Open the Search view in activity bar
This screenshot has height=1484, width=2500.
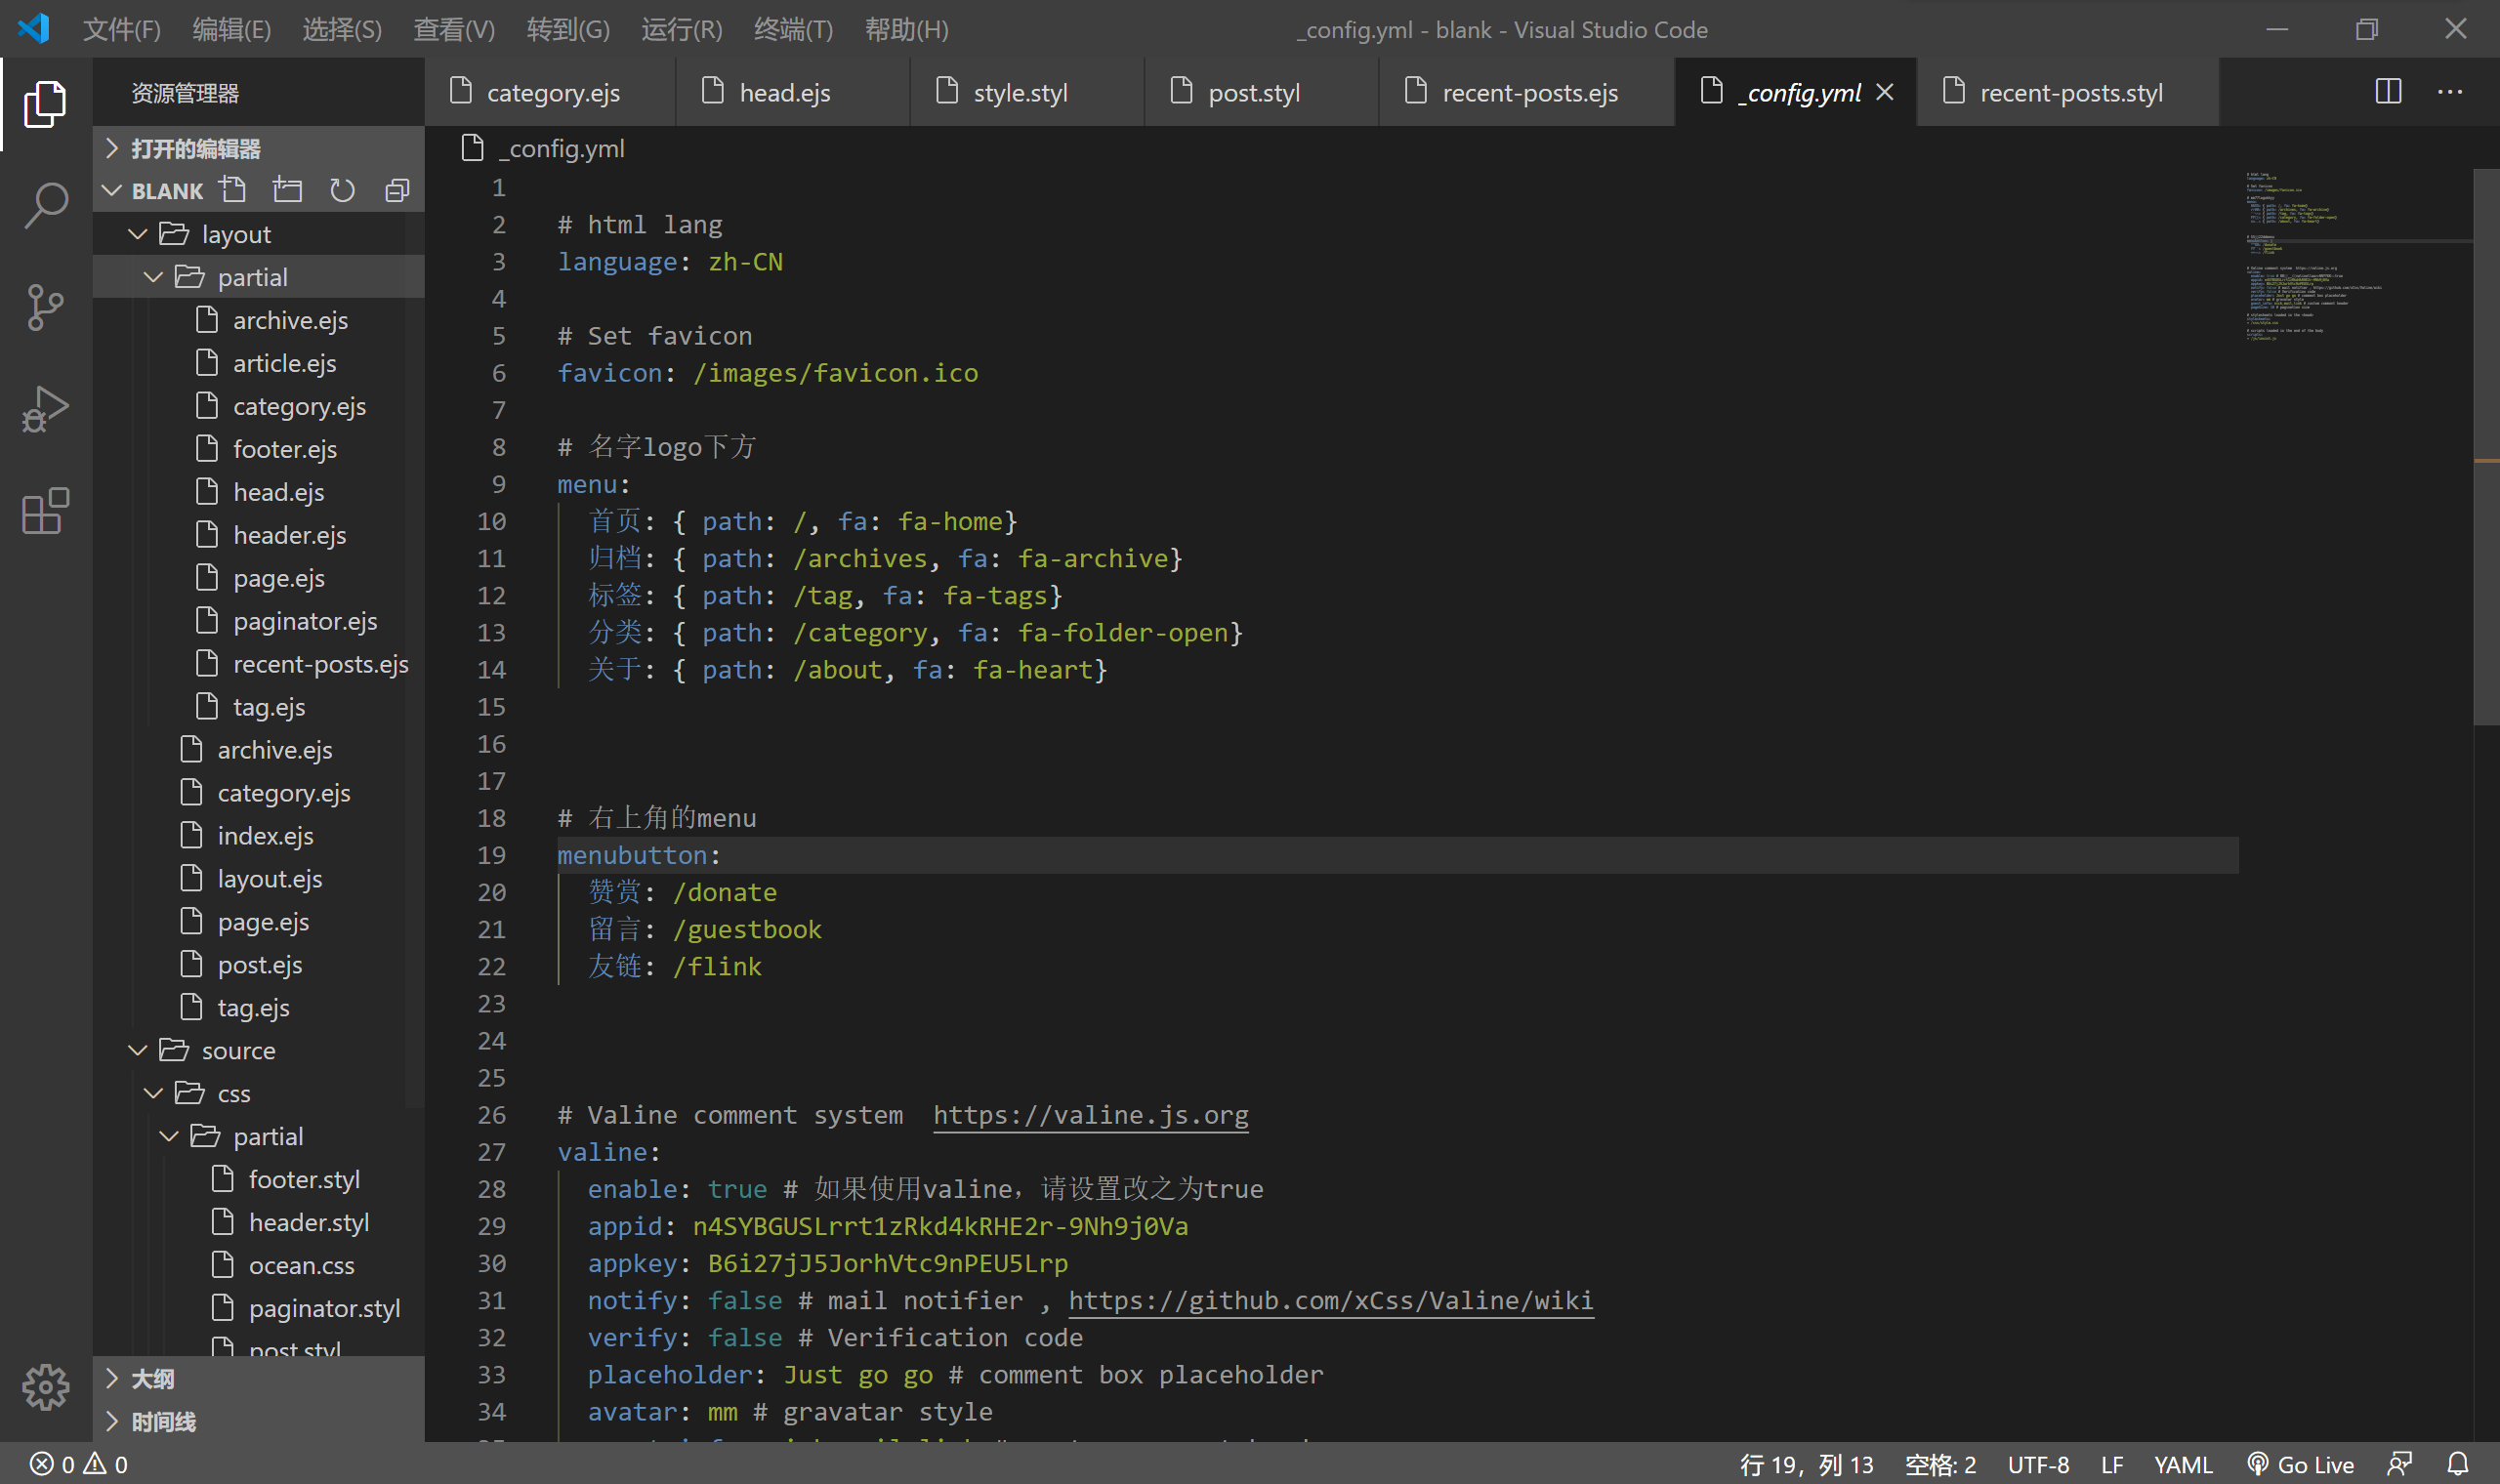point(45,206)
